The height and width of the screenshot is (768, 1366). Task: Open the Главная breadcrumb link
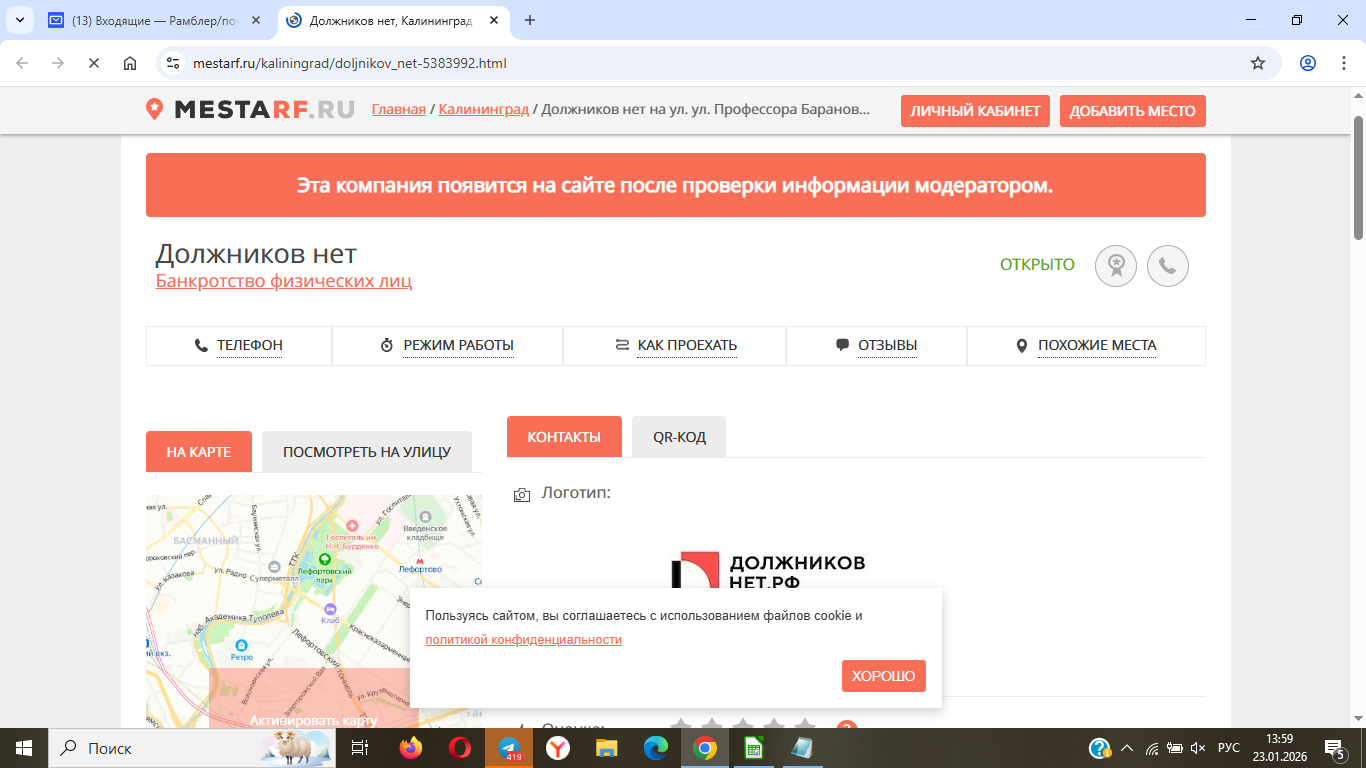tap(399, 109)
